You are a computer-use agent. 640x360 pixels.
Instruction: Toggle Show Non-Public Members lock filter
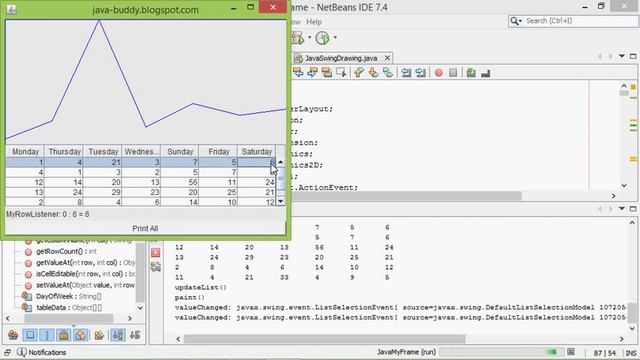point(64,335)
